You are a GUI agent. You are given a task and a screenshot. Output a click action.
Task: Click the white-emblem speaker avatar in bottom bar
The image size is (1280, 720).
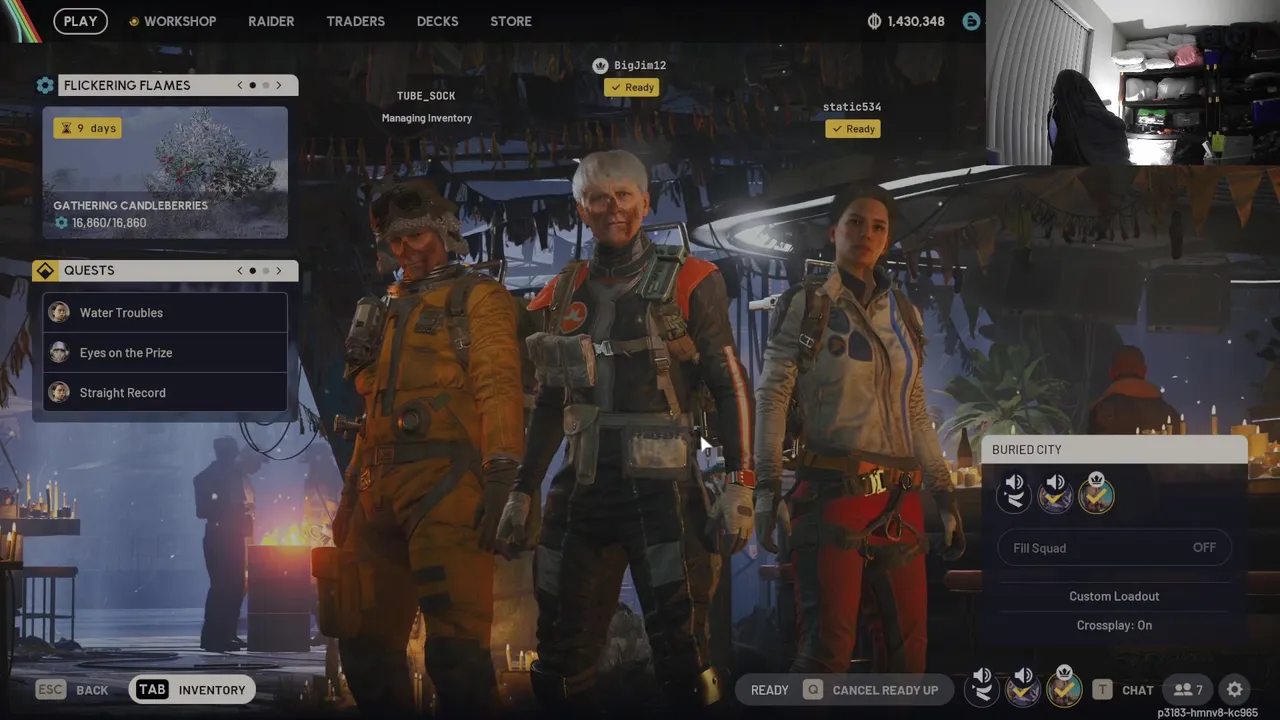982,688
